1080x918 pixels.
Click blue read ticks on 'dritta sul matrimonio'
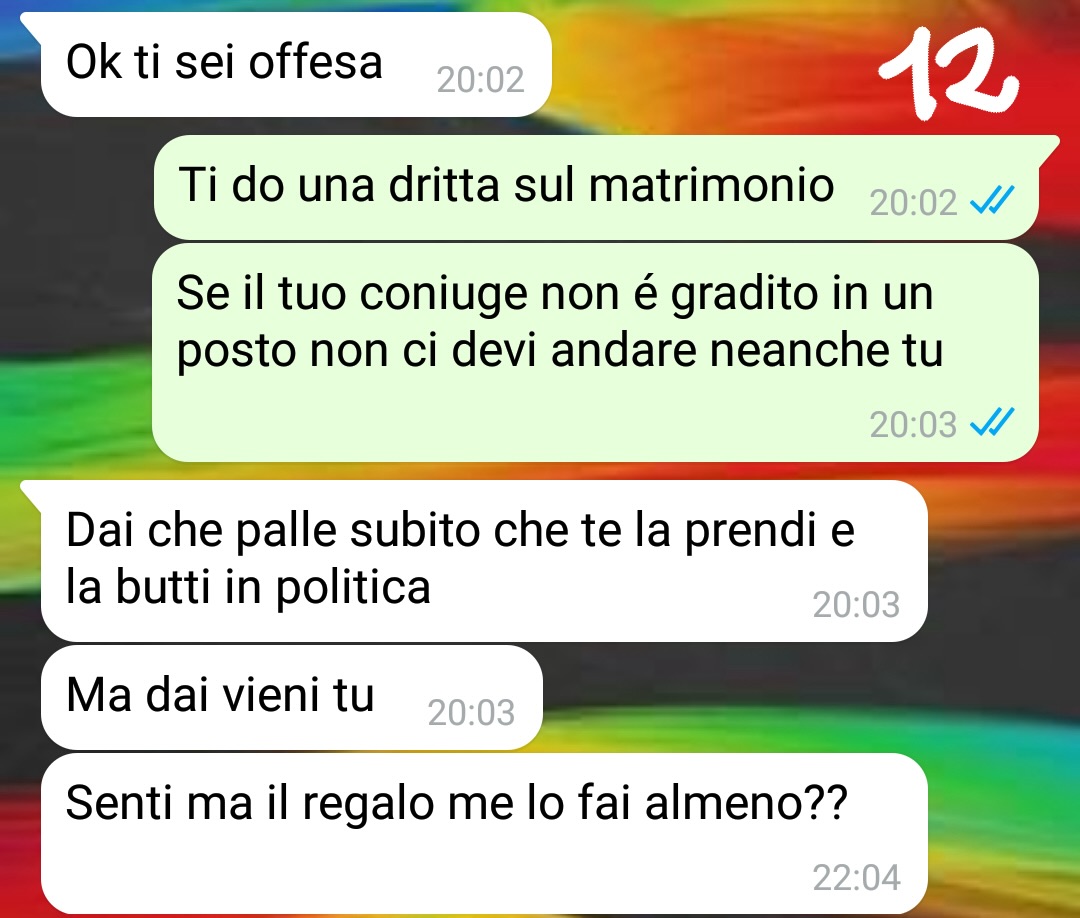pos(992,200)
